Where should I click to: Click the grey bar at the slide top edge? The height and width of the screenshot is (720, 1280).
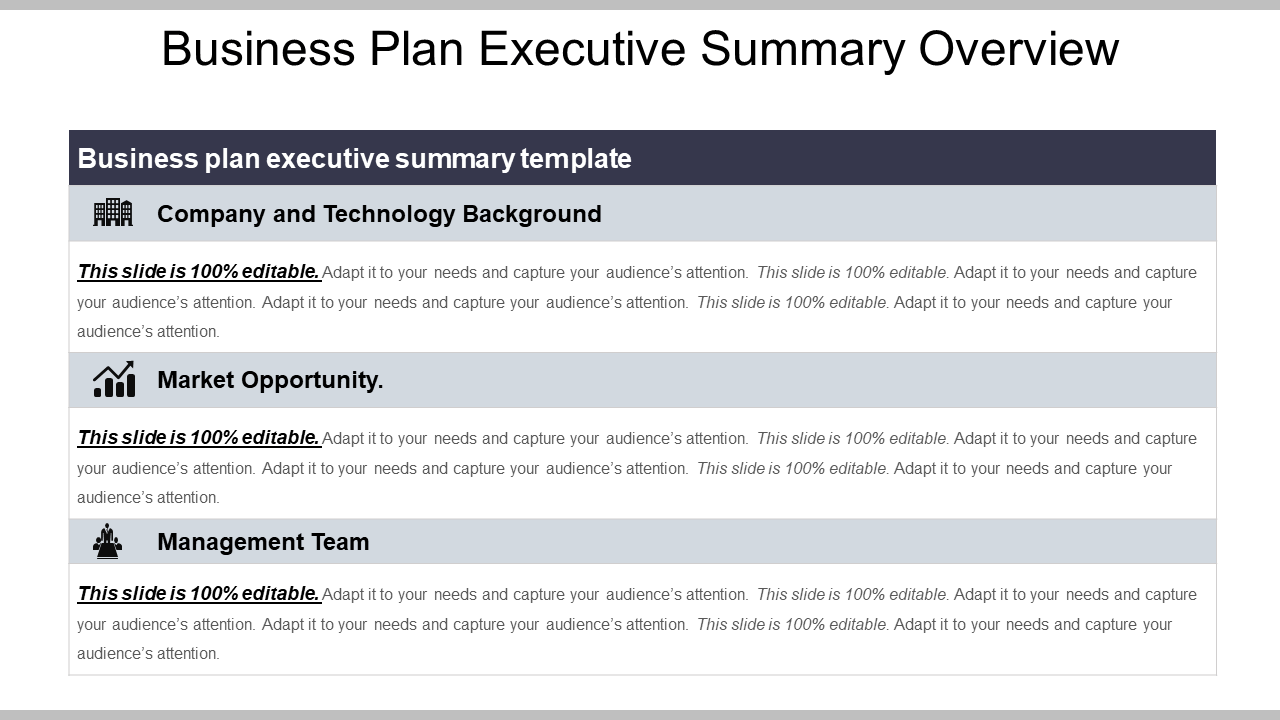point(640,5)
